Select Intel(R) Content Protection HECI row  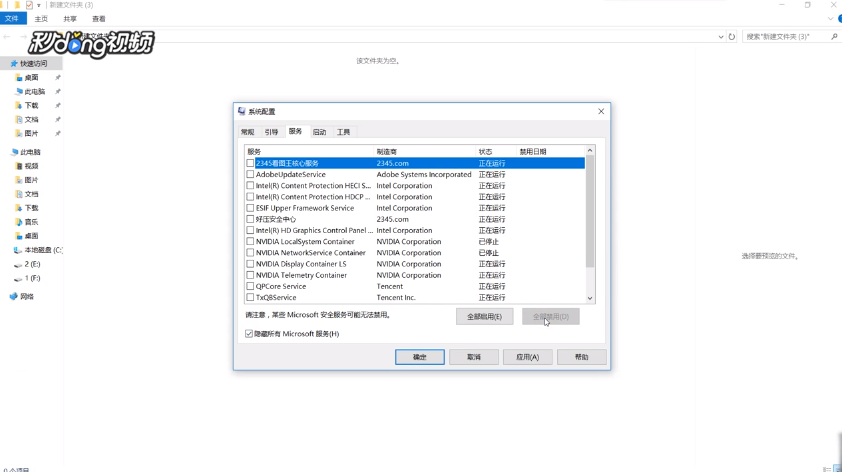point(415,186)
